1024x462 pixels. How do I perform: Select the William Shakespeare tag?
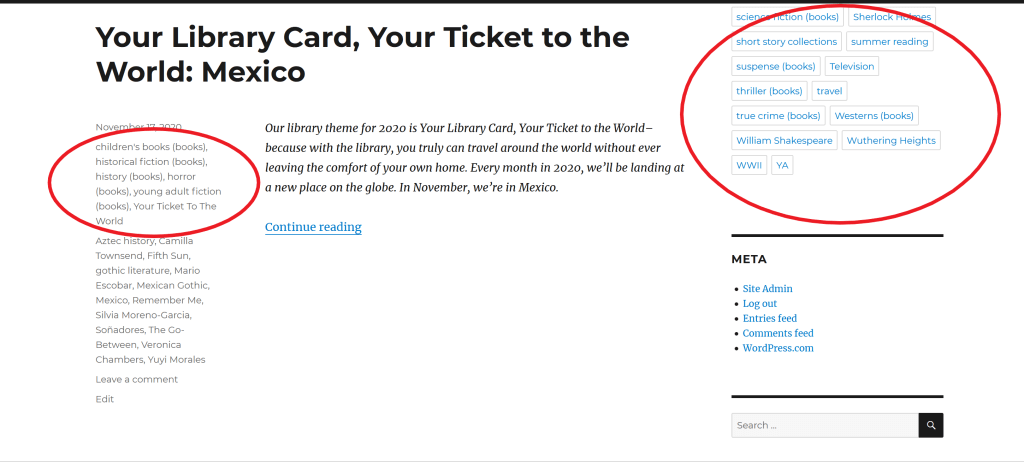784,141
